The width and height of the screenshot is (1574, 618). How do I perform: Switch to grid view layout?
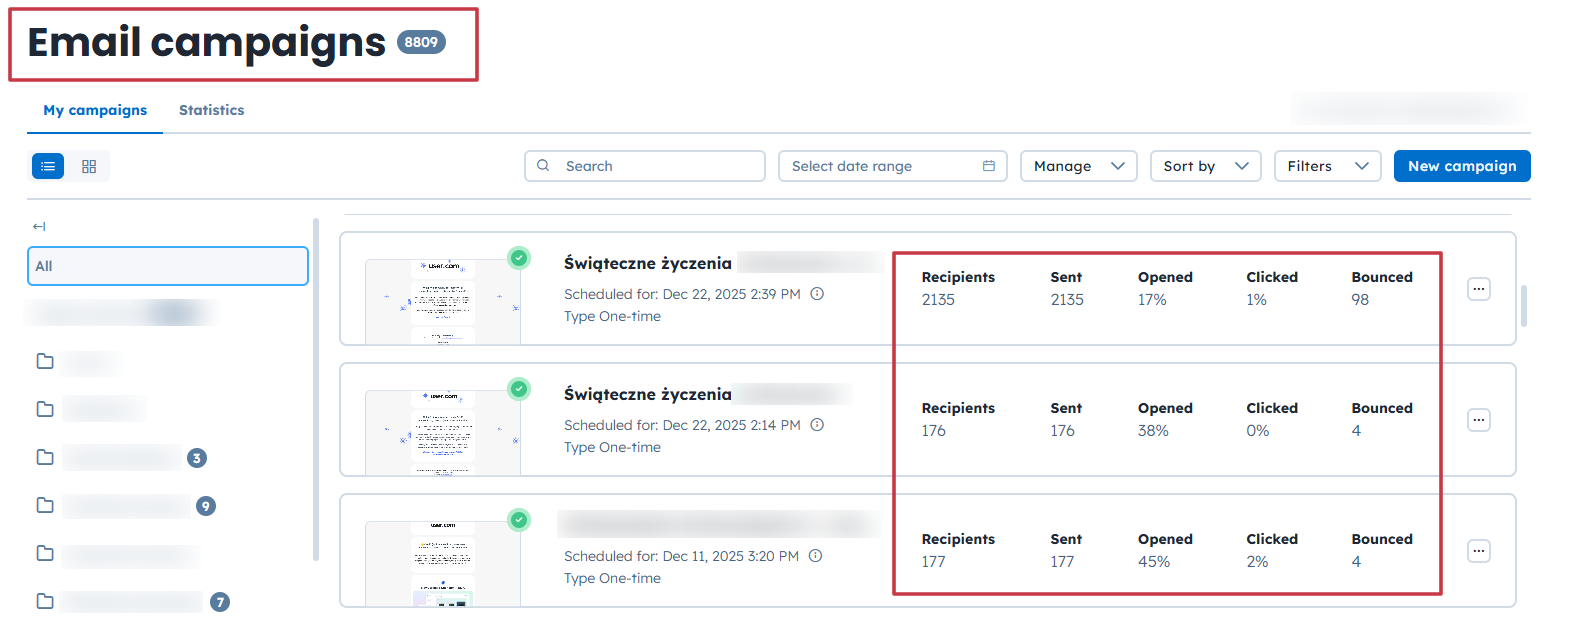point(89,166)
